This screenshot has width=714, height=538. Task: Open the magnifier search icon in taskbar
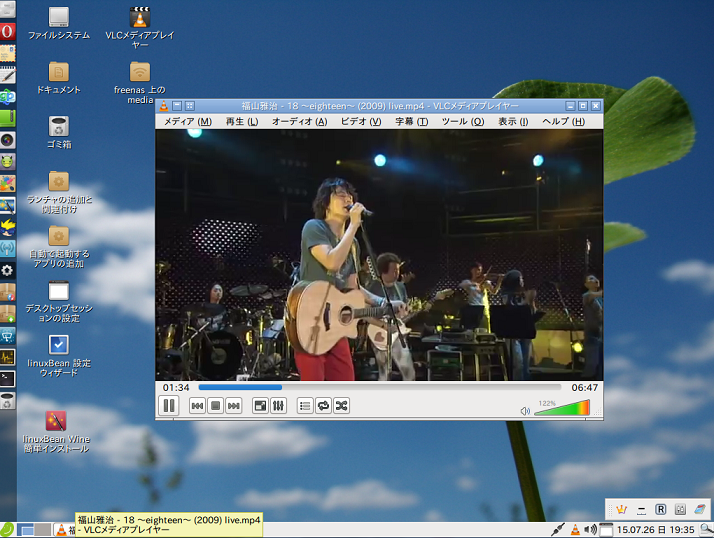click(707, 529)
